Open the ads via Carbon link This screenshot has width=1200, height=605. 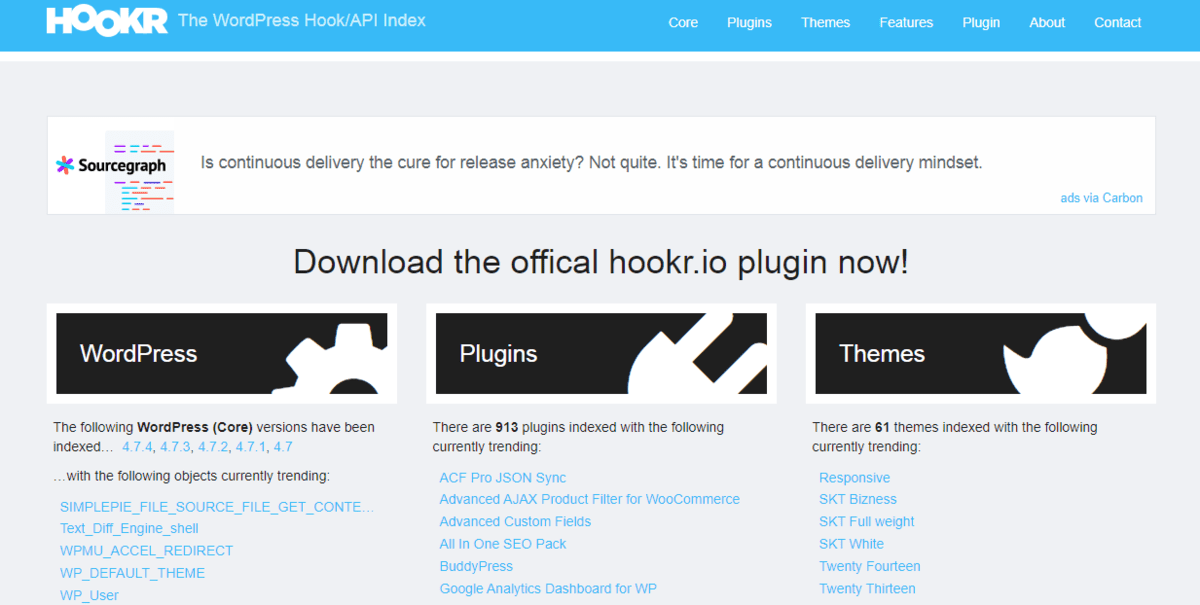[1101, 198]
